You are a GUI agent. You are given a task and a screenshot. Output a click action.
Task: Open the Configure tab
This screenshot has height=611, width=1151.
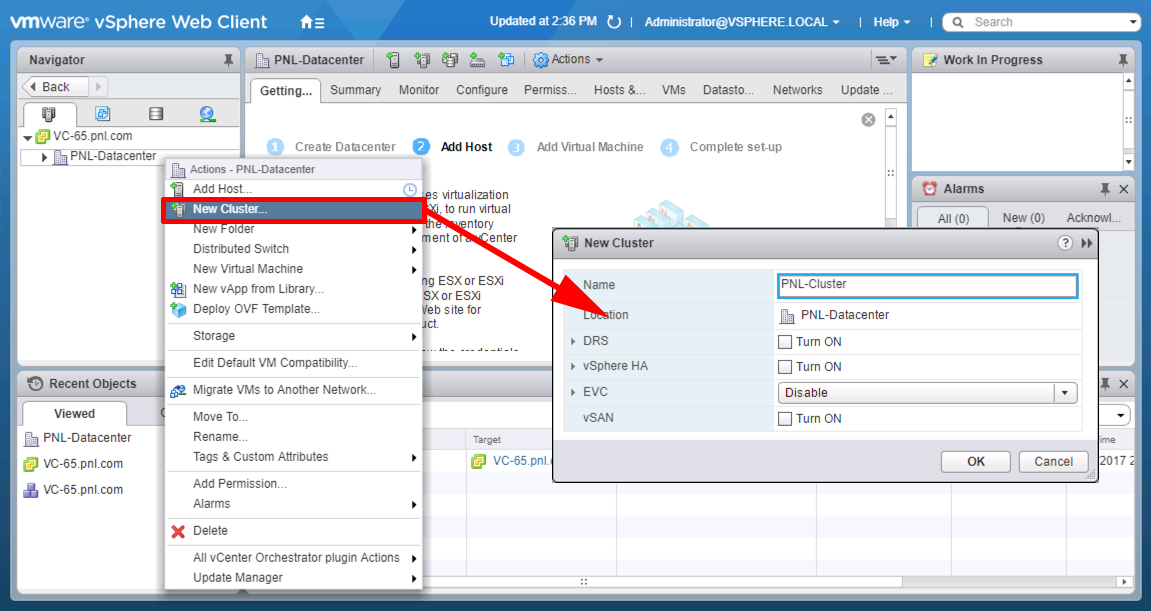pos(482,90)
